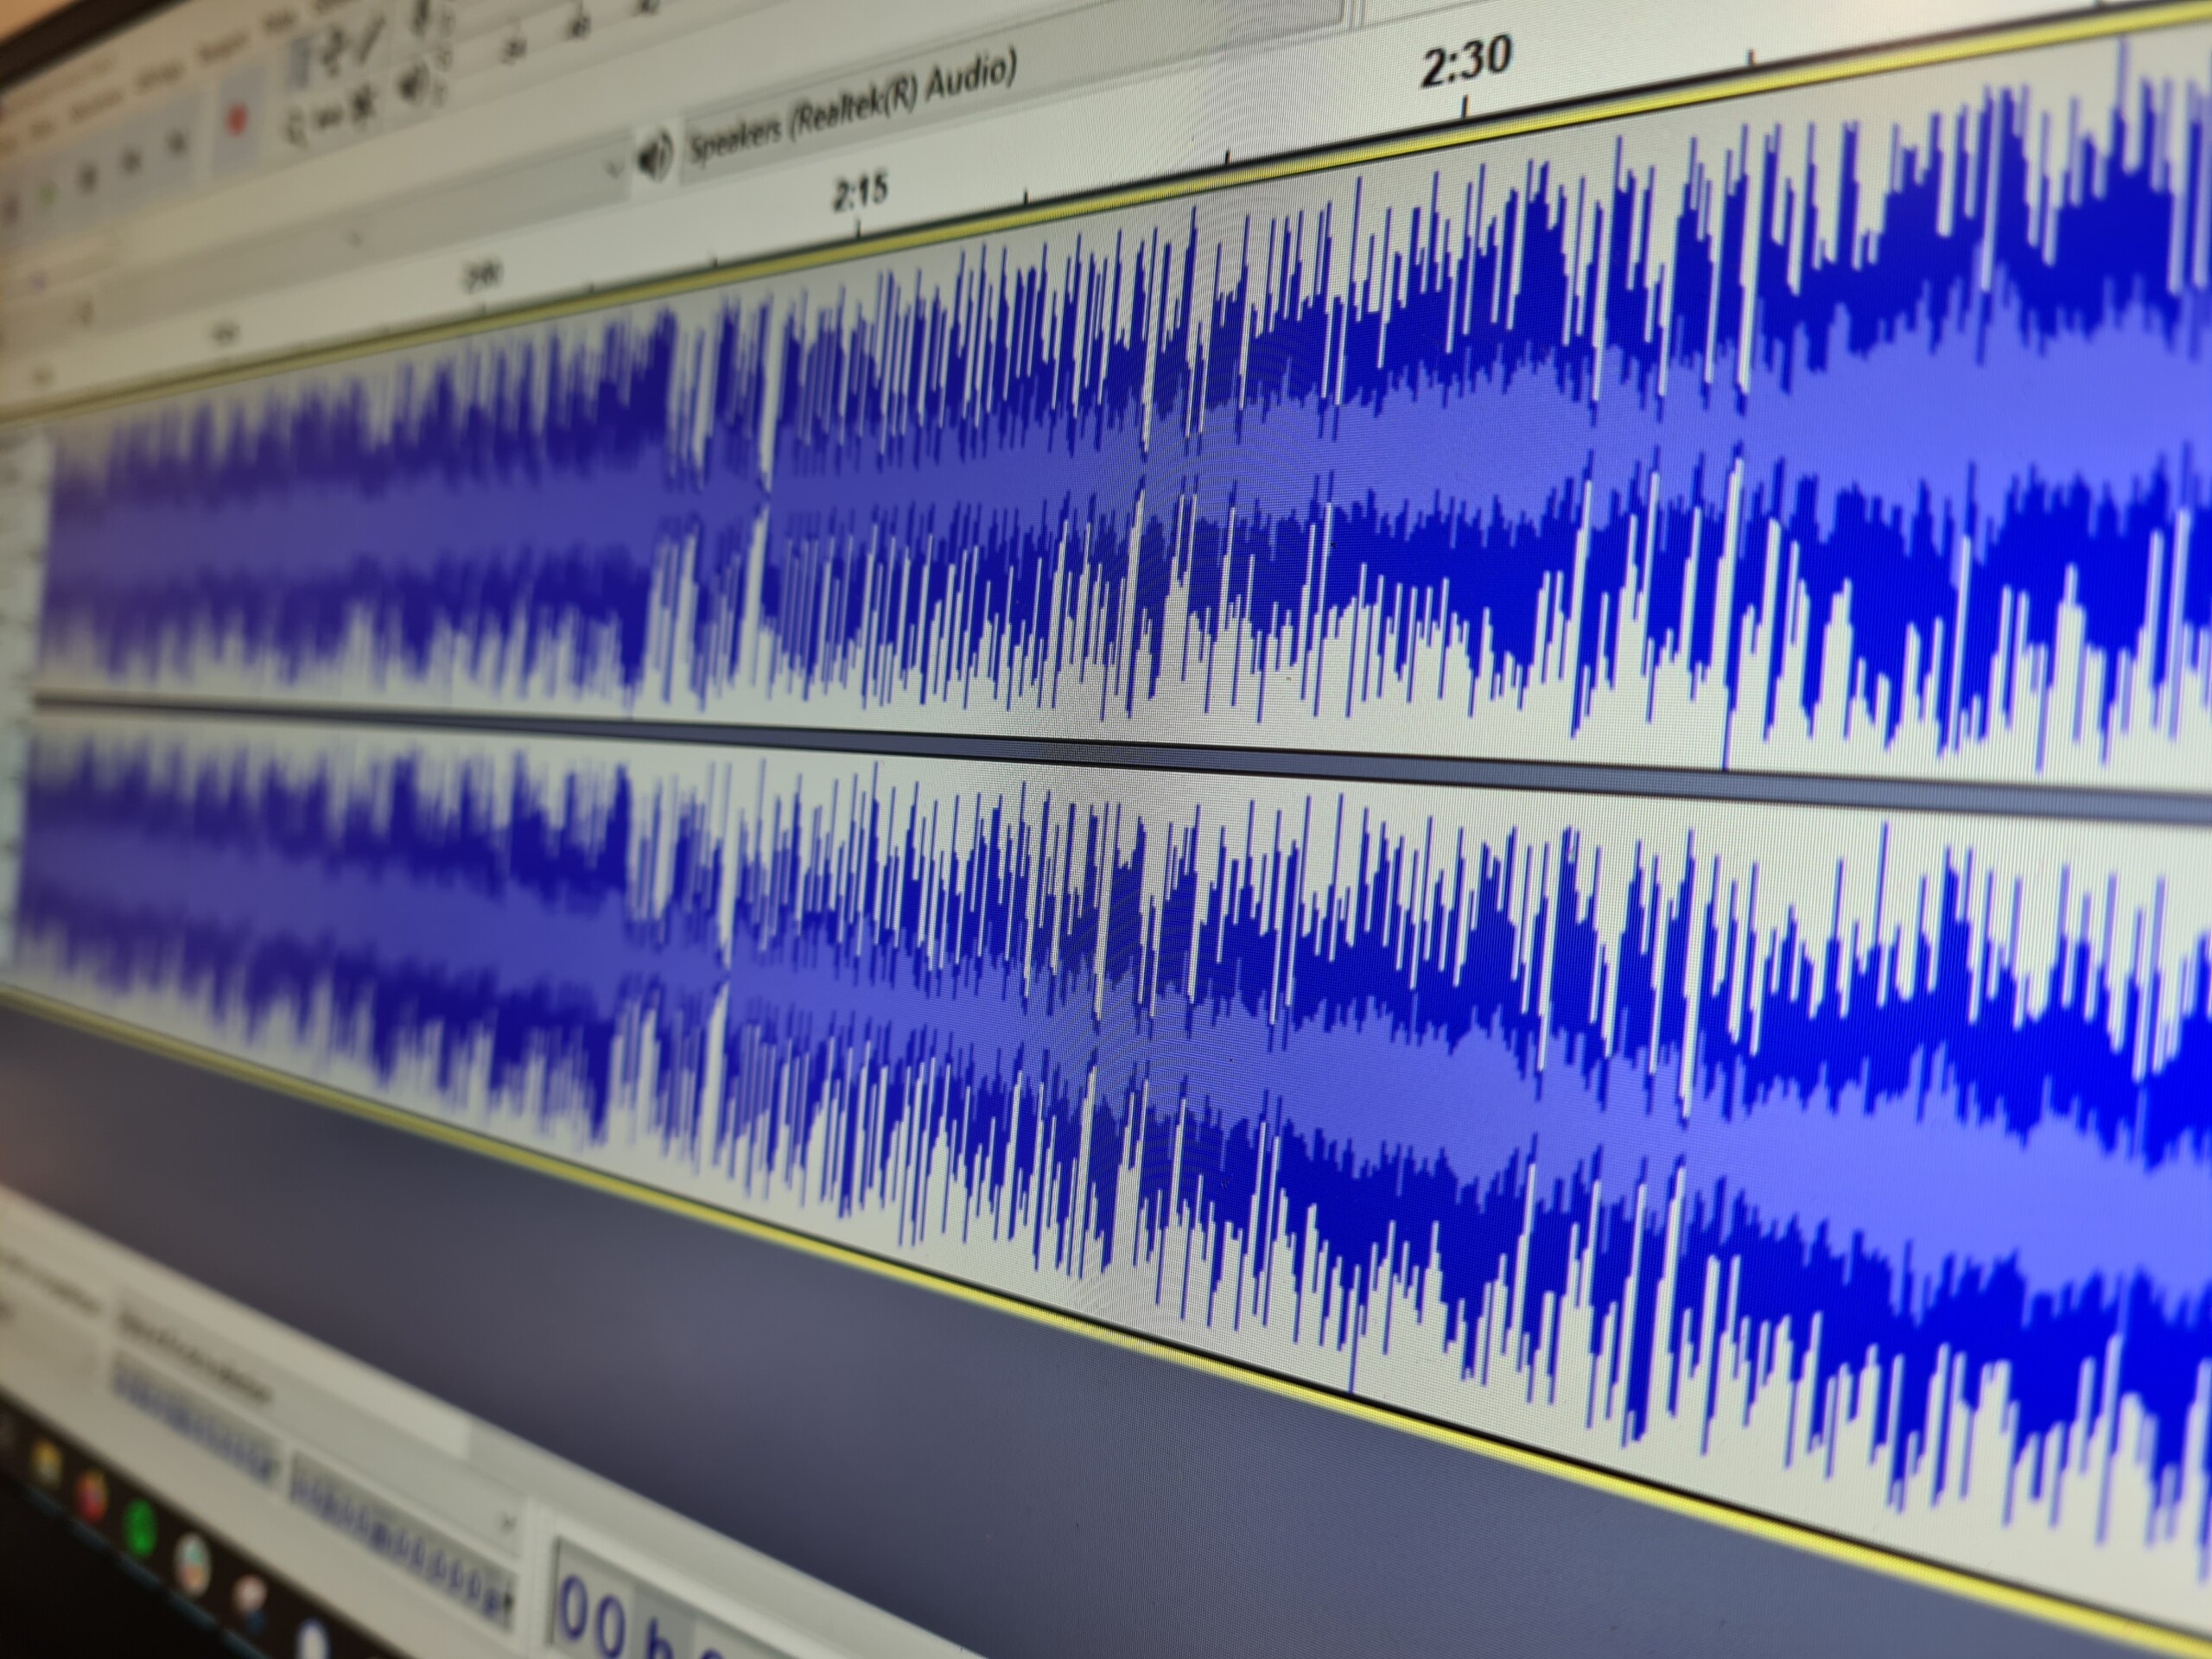2212x1659 pixels.
Task: Click the Stop button in the transport toolbar
Action: click(88, 178)
